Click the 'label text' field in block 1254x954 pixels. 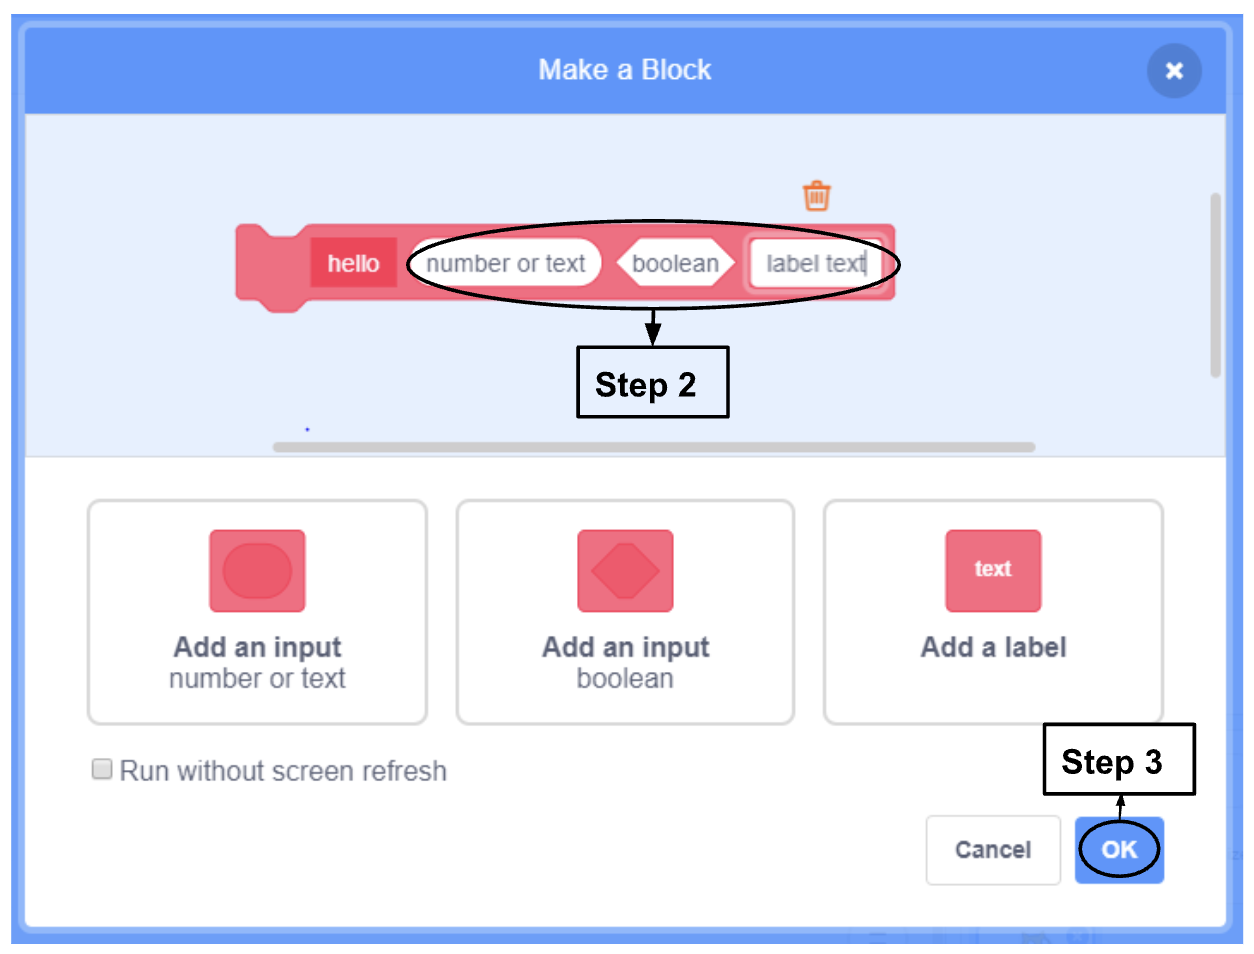click(x=814, y=264)
